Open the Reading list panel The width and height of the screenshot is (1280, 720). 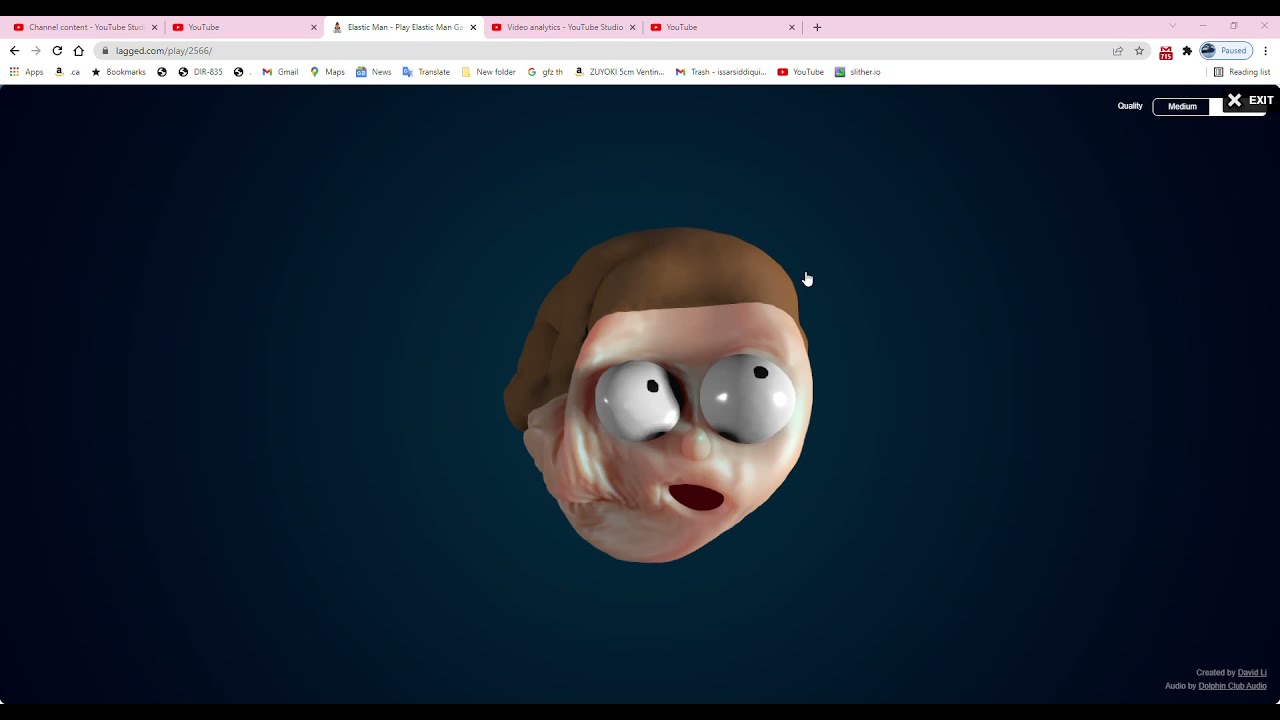[x=1241, y=72]
